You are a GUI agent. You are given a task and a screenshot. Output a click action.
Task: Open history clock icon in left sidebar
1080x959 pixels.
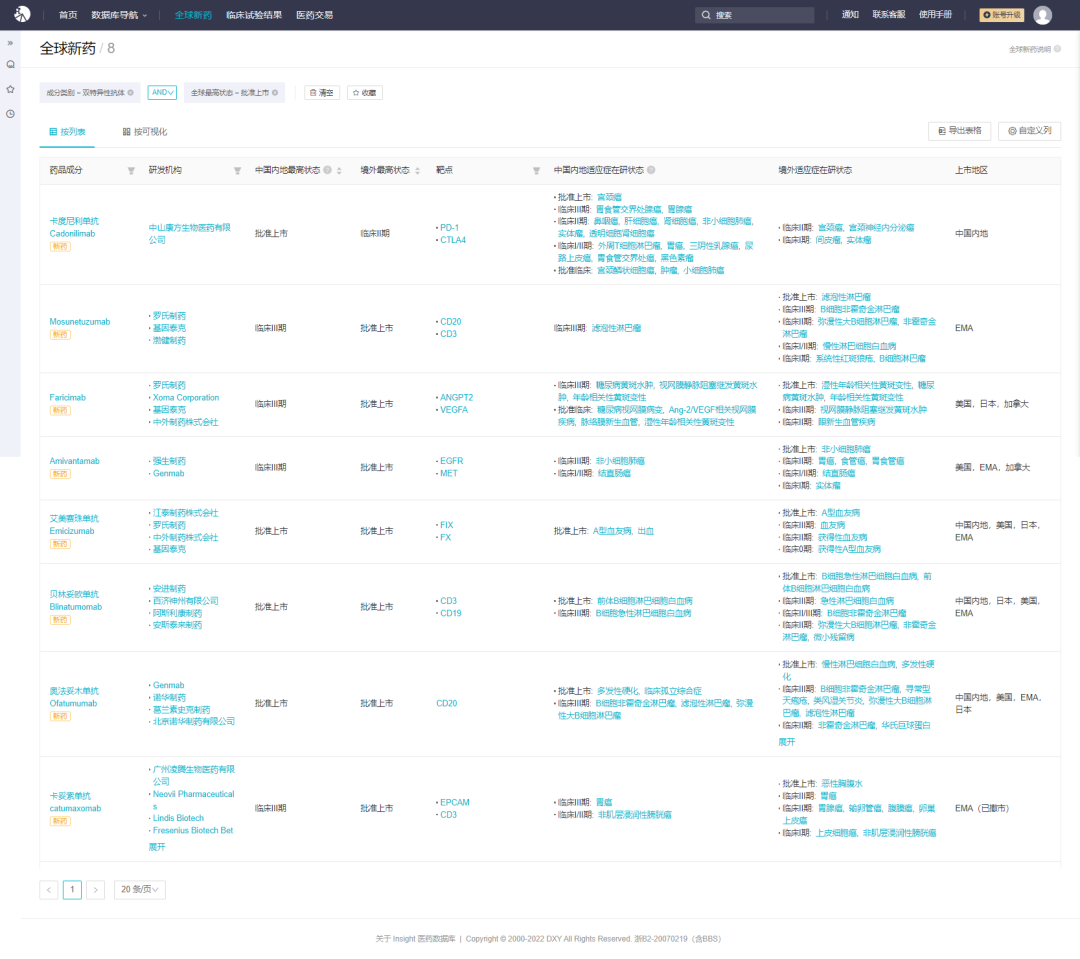click(x=10, y=114)
